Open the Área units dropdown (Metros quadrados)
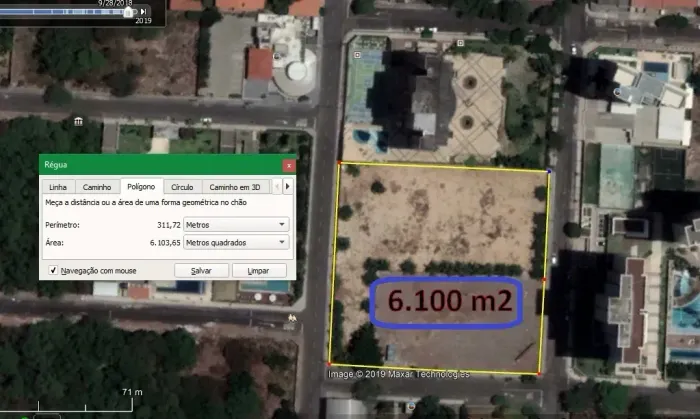The width and height of the screenshot is (700, 419). click(x=236, y=242)
